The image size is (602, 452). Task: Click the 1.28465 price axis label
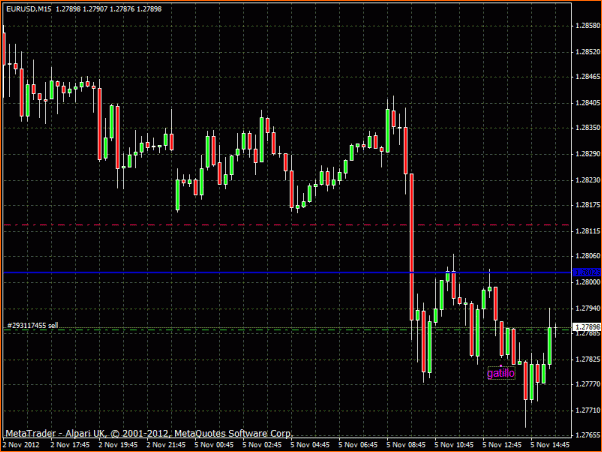[587, 77]
